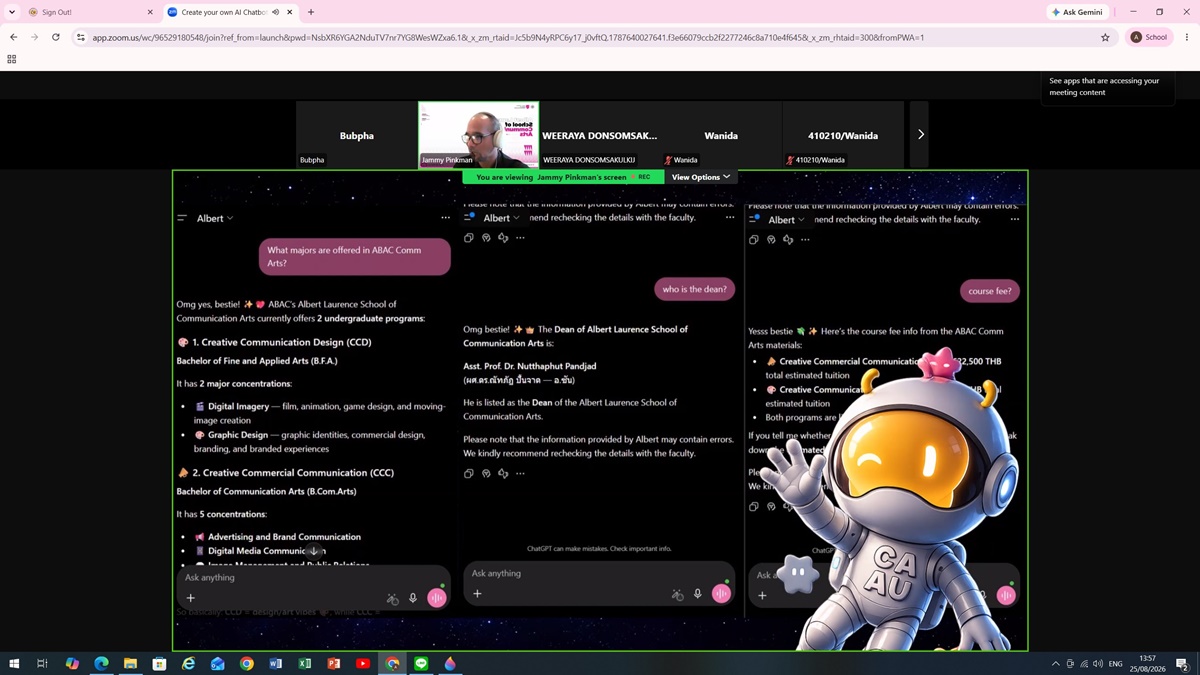
Task: Go back in browser history
Action: click(13, 37)
